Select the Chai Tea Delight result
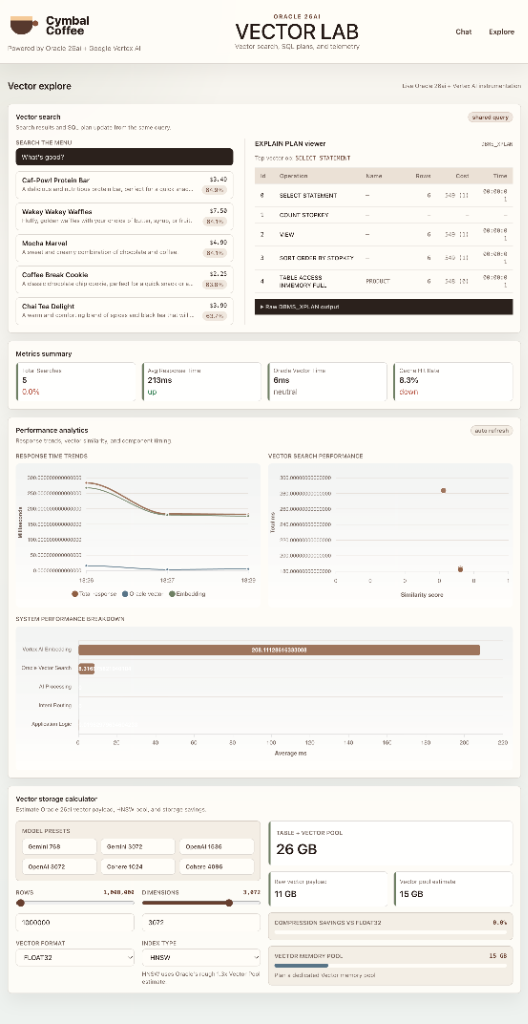 click(124, 311)
